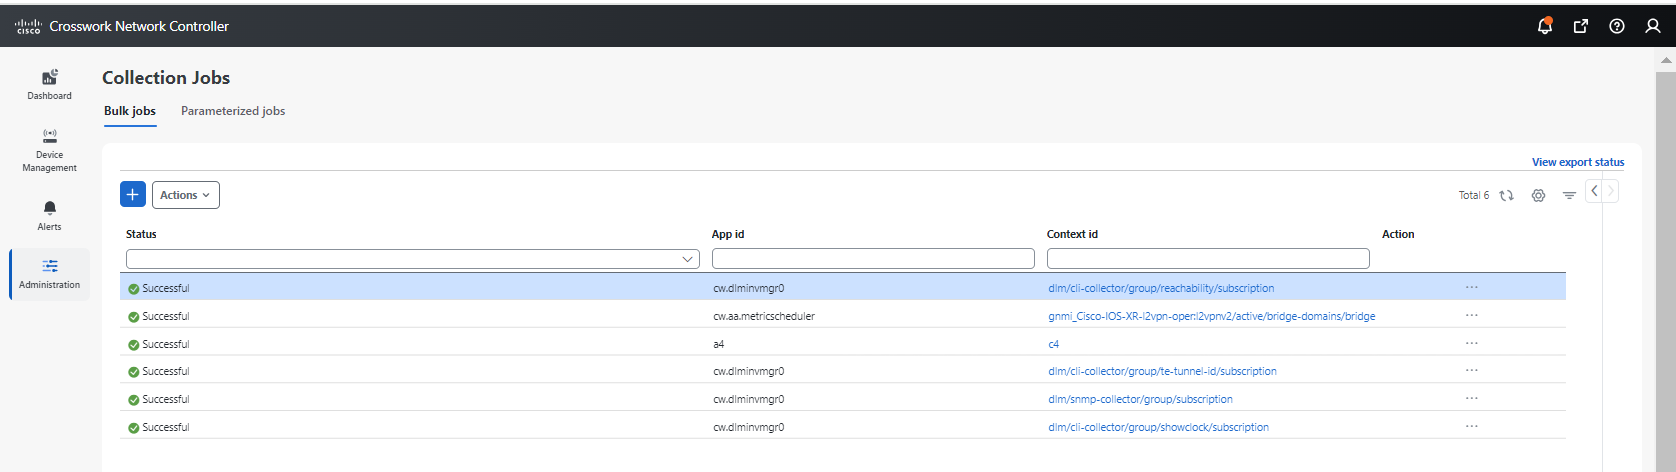Open the notifications bell icon
Image resolution: width=1676 pixels, height=472 pixels.
coord(1545,26)
